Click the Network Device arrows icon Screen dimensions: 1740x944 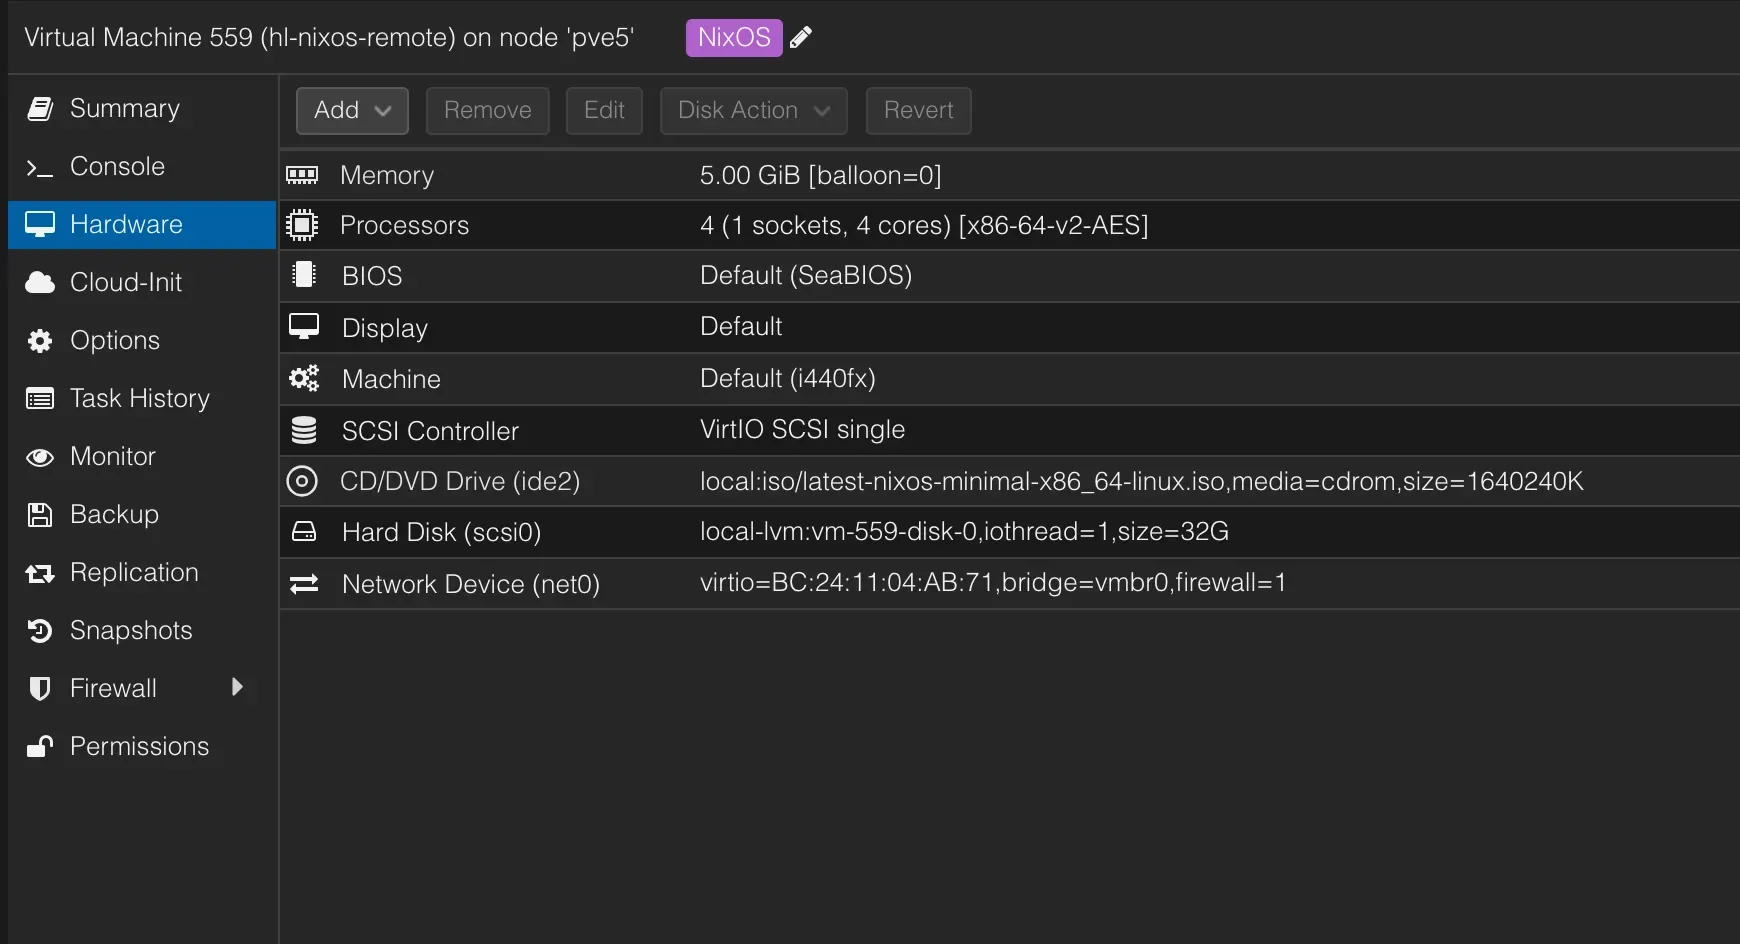(303, 584)
